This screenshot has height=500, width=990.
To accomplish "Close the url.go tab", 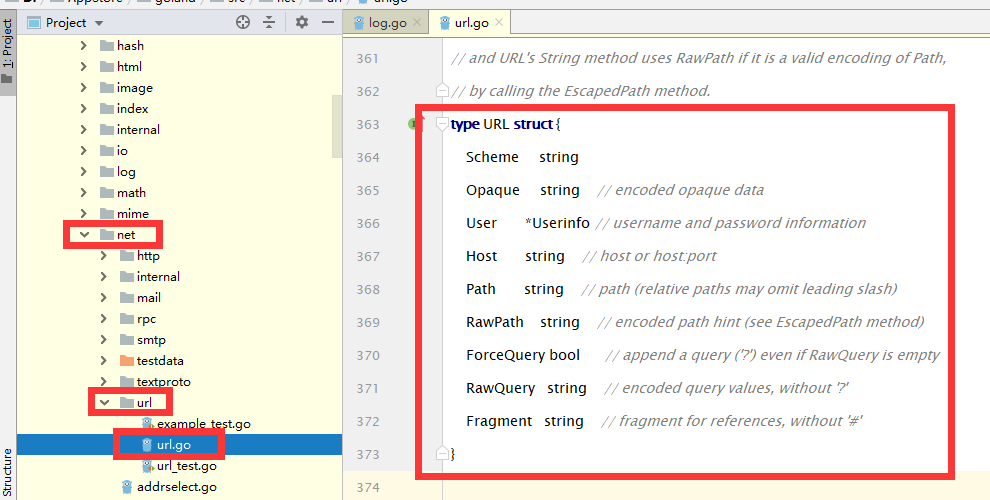I will [x=499, y=23].
